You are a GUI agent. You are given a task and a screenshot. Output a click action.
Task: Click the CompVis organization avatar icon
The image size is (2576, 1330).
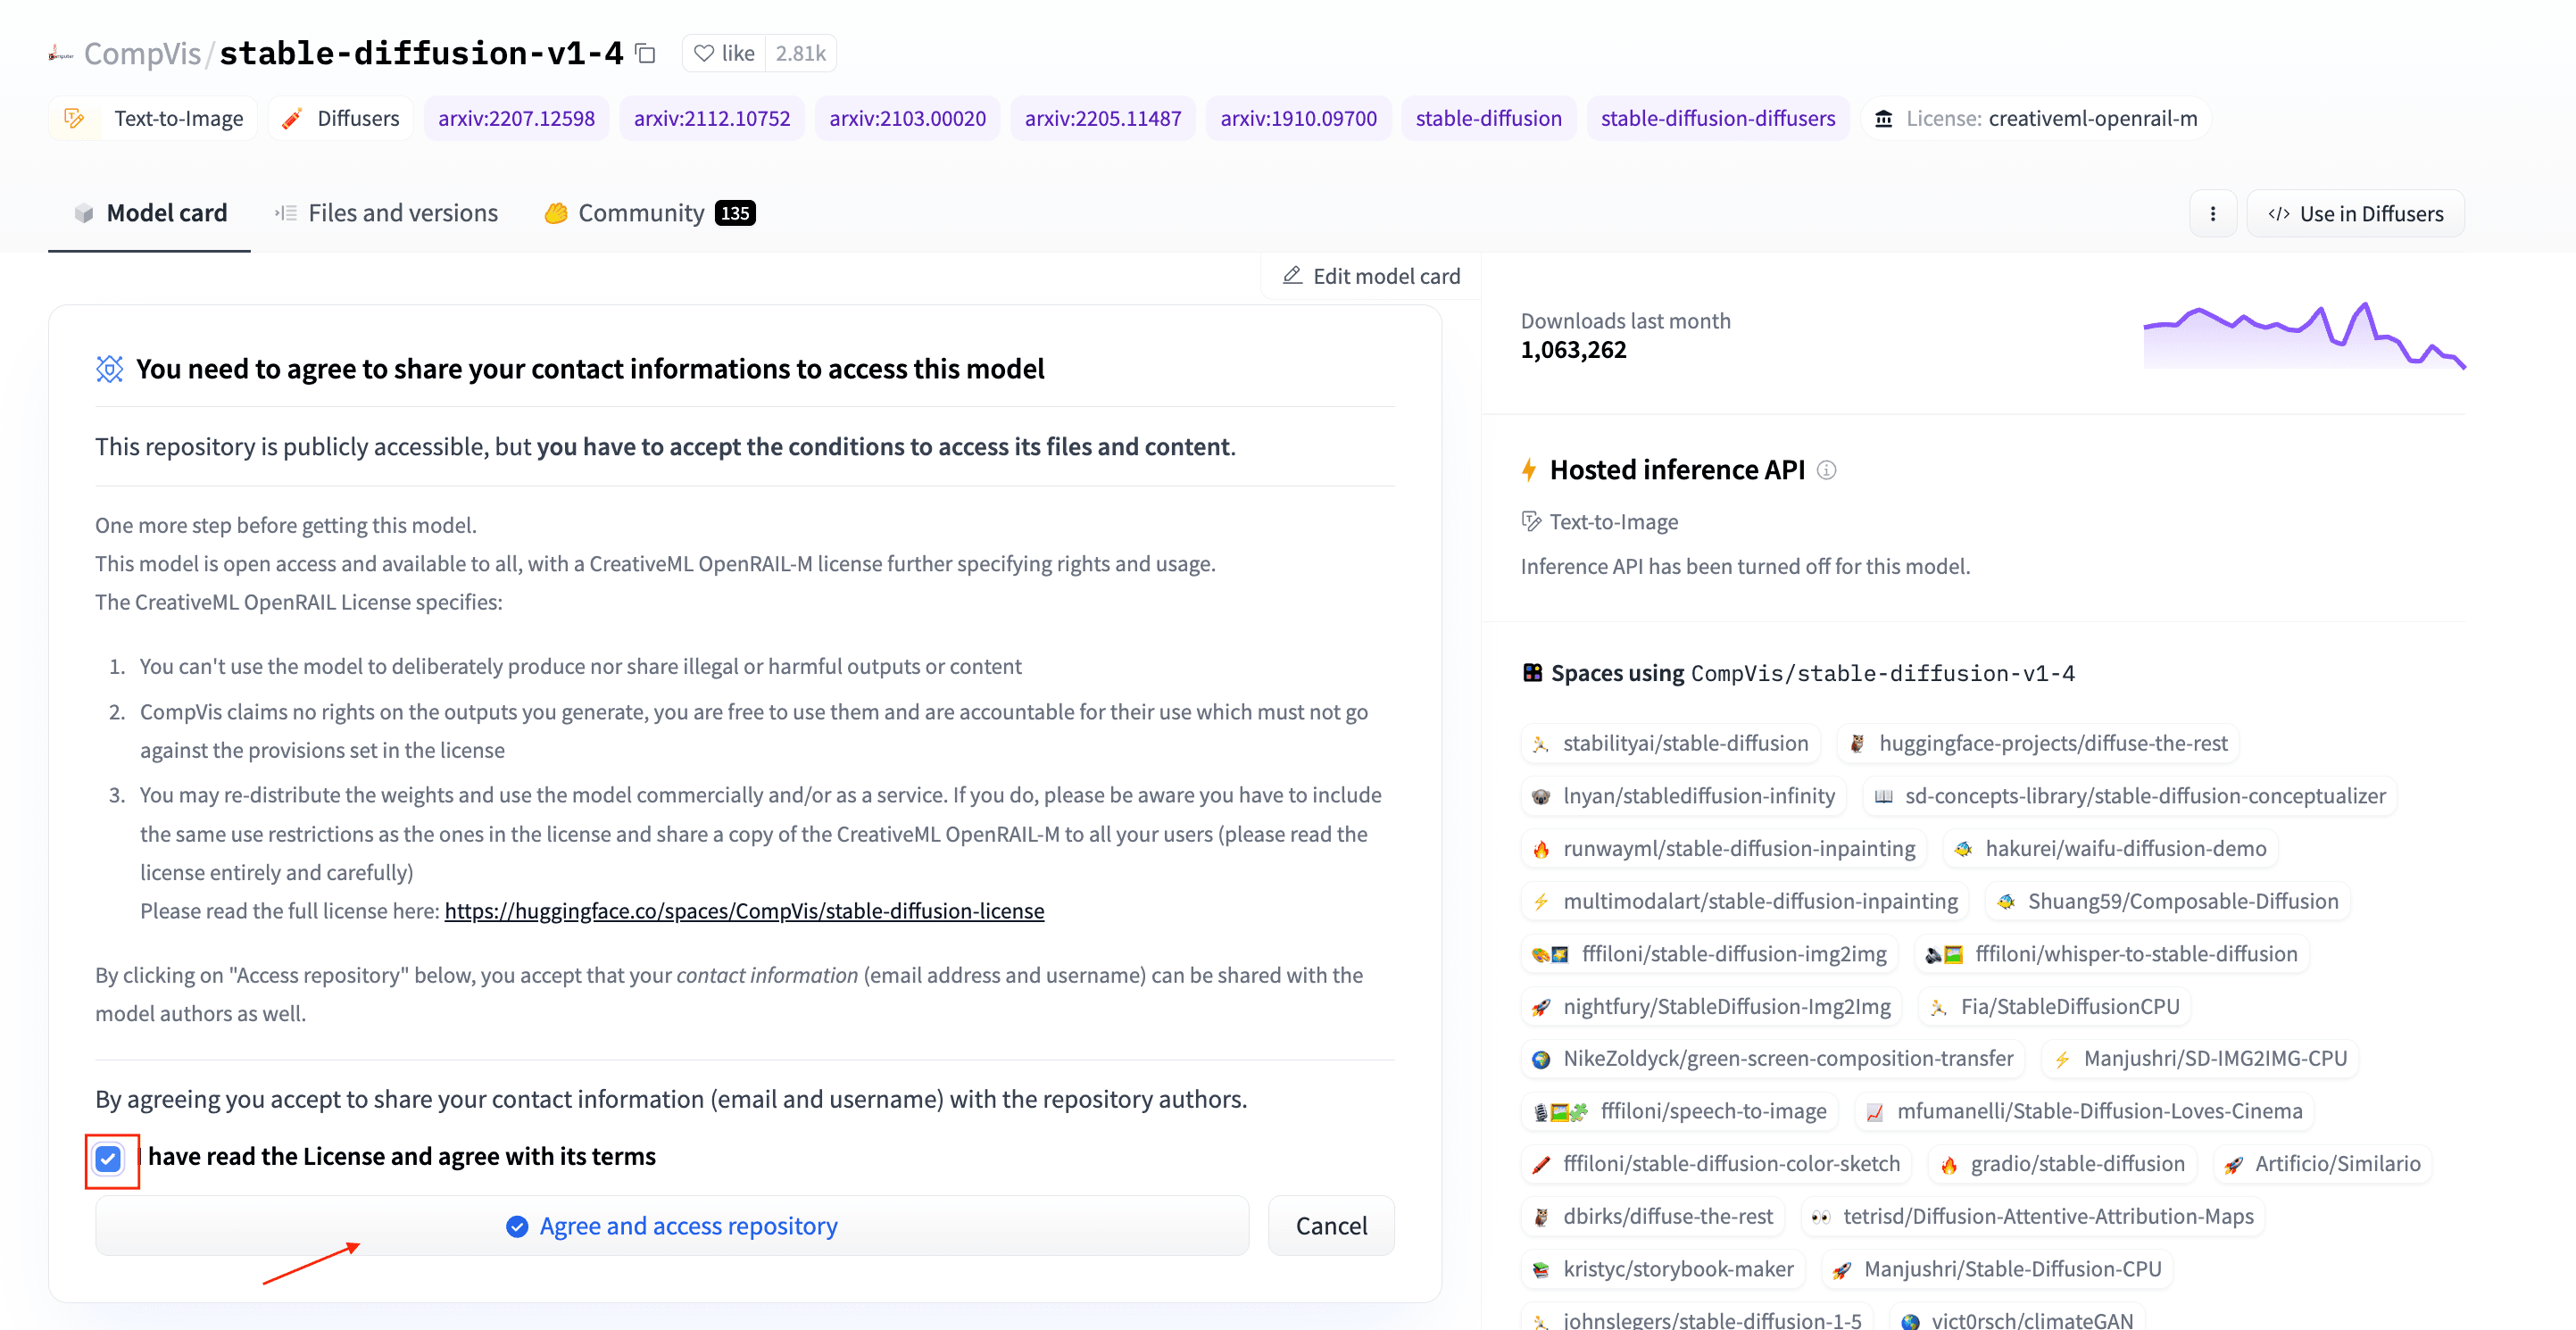point(60,54)
